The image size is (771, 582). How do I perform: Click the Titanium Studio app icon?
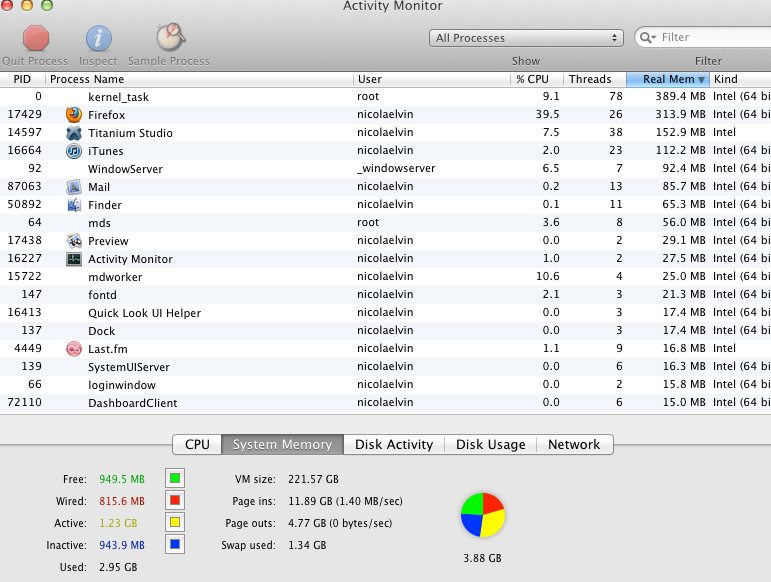pos(74,133)
